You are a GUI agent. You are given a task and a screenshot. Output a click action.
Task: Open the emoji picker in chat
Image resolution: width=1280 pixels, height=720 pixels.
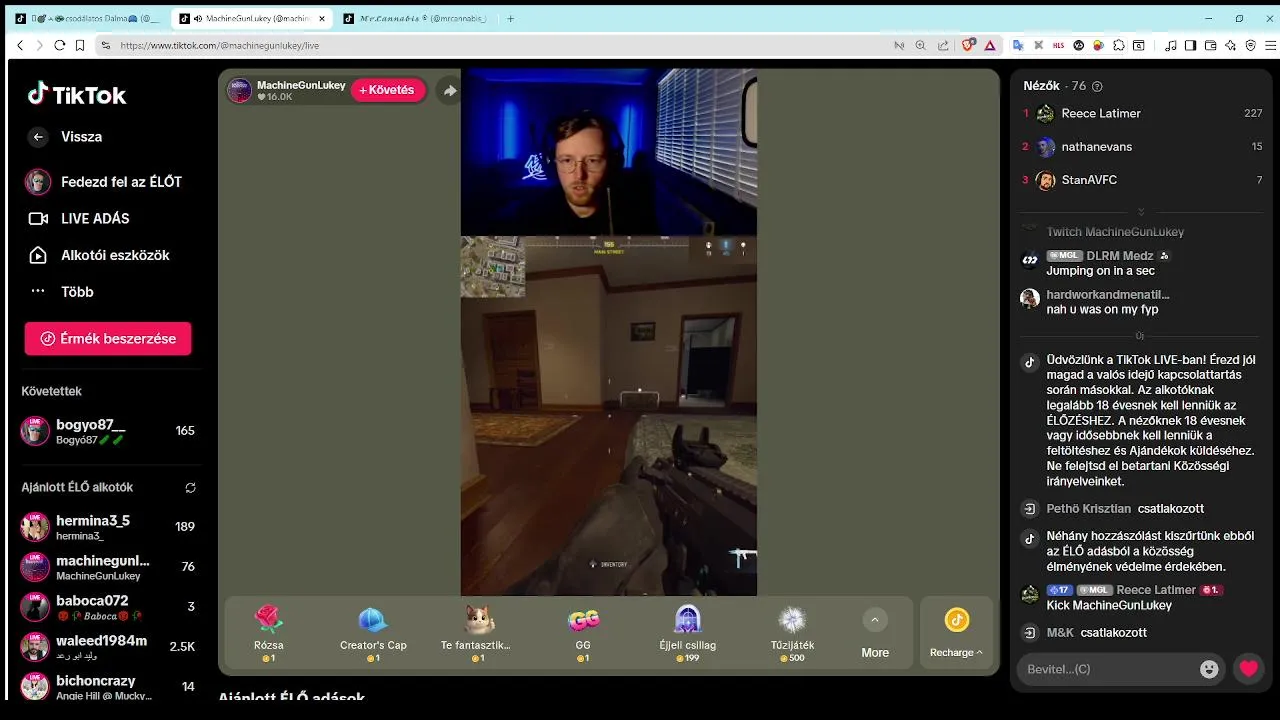[1209, 669]
